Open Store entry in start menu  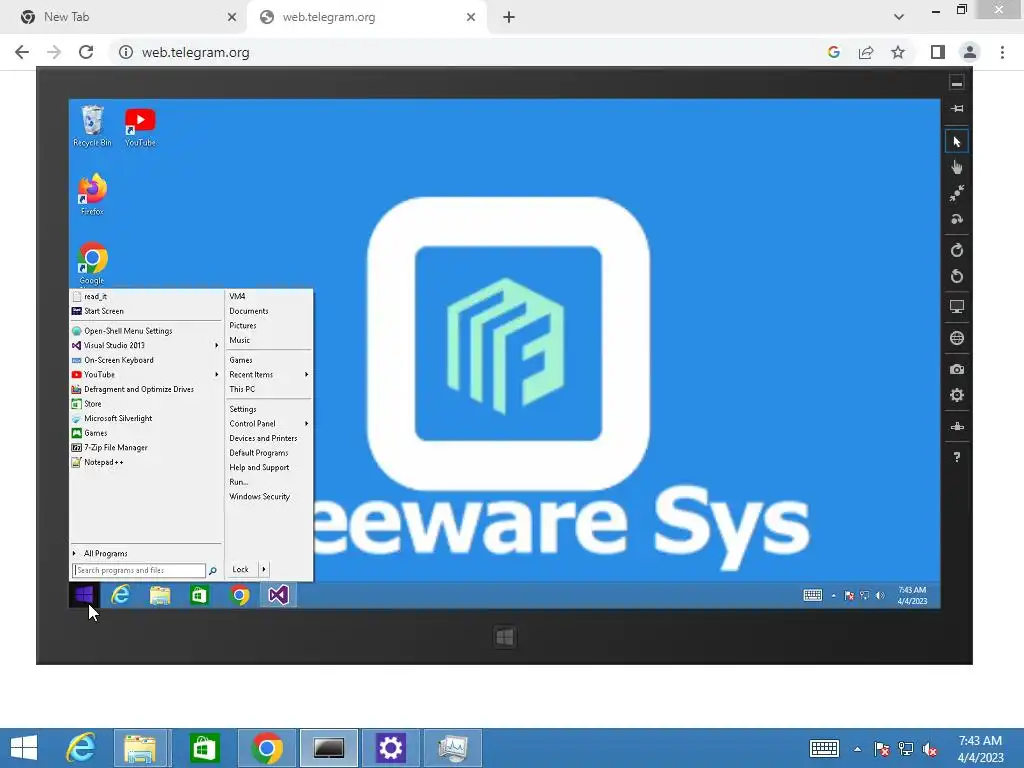click(92, 404)
